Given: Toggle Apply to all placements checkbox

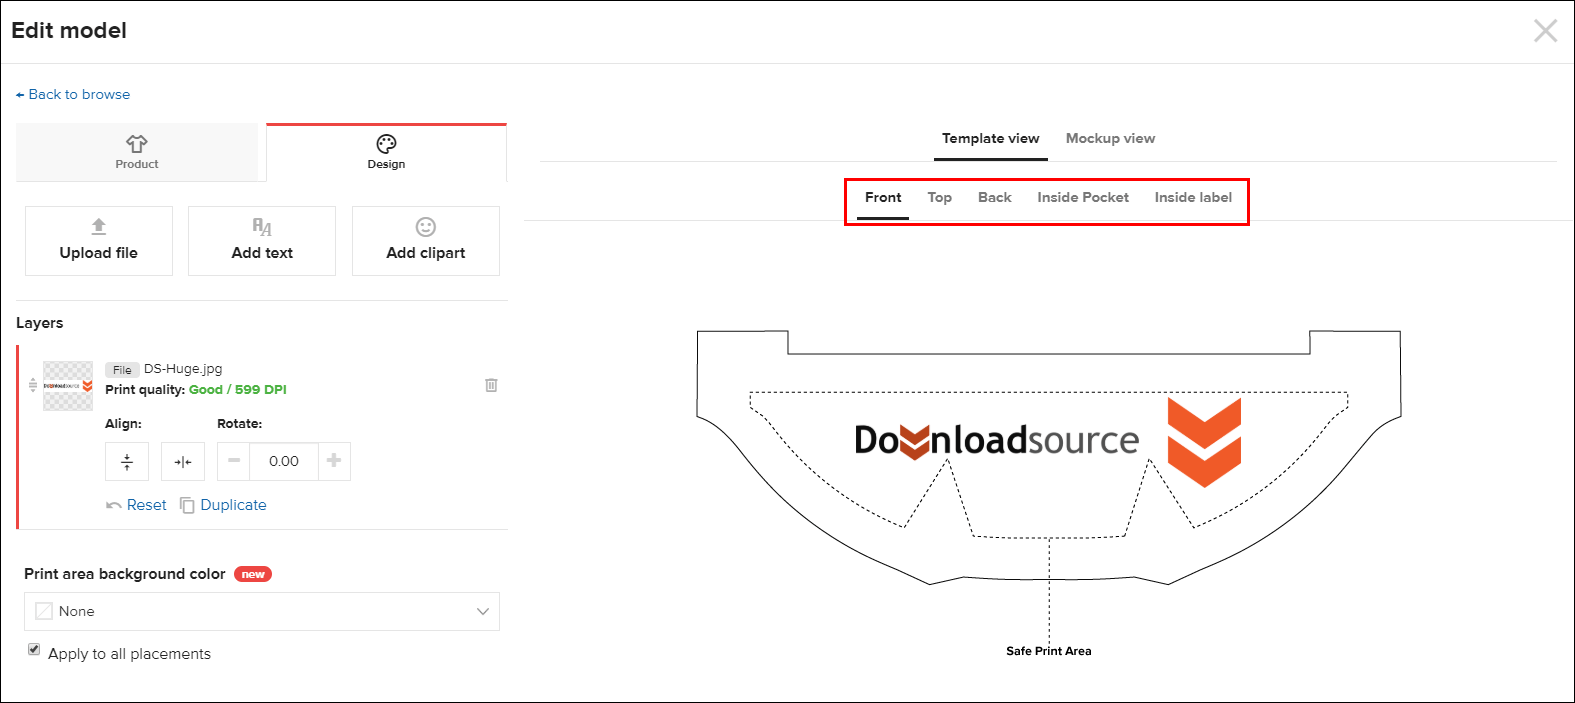Looking at the screenshot, I should (x=34, y=650).
